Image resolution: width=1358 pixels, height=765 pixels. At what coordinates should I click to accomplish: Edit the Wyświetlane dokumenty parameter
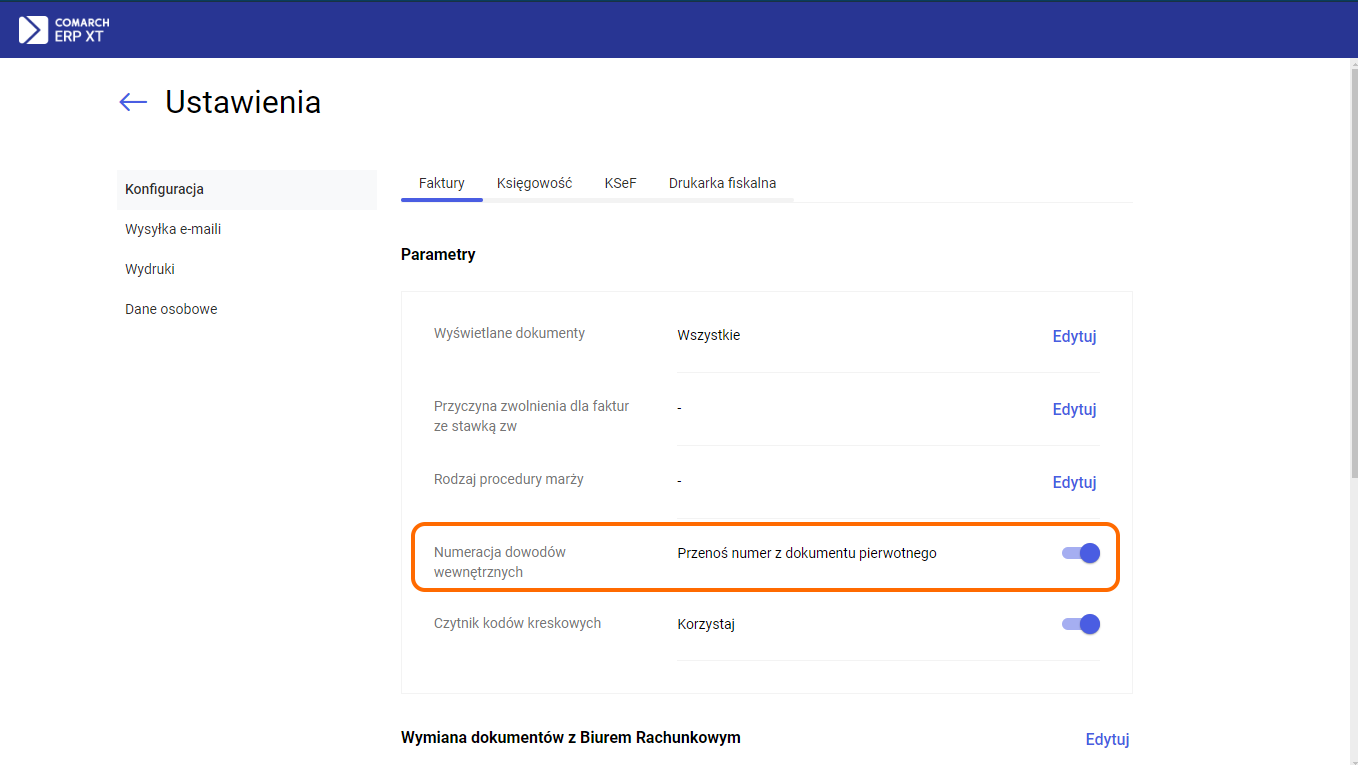click(x=1074, y=336)
